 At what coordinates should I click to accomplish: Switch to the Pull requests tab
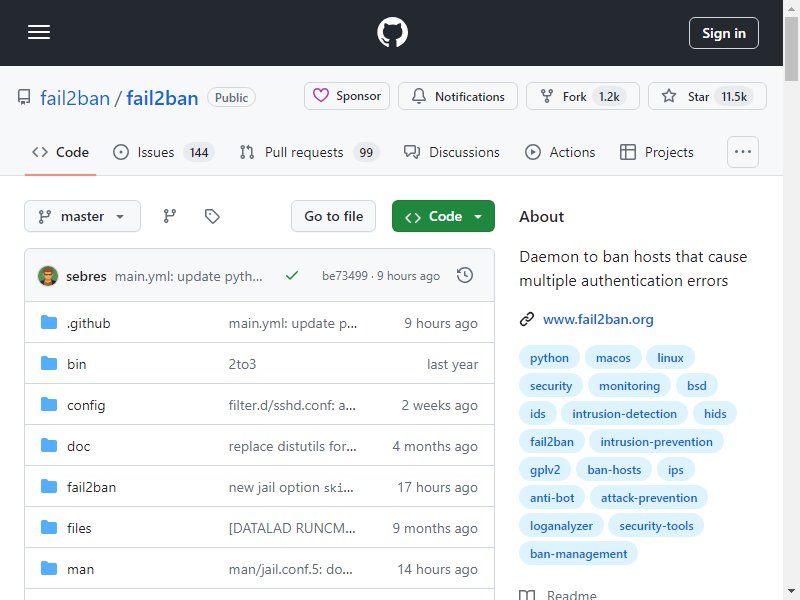point(309,152)
